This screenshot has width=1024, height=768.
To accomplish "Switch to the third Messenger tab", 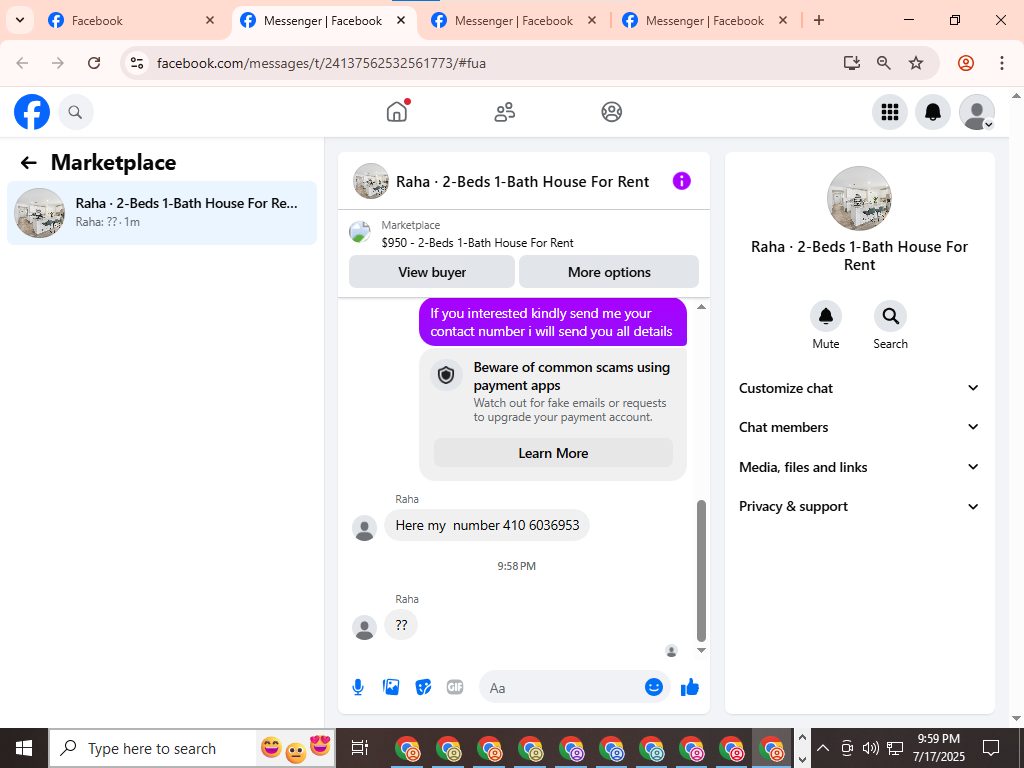I will [514, 21].
